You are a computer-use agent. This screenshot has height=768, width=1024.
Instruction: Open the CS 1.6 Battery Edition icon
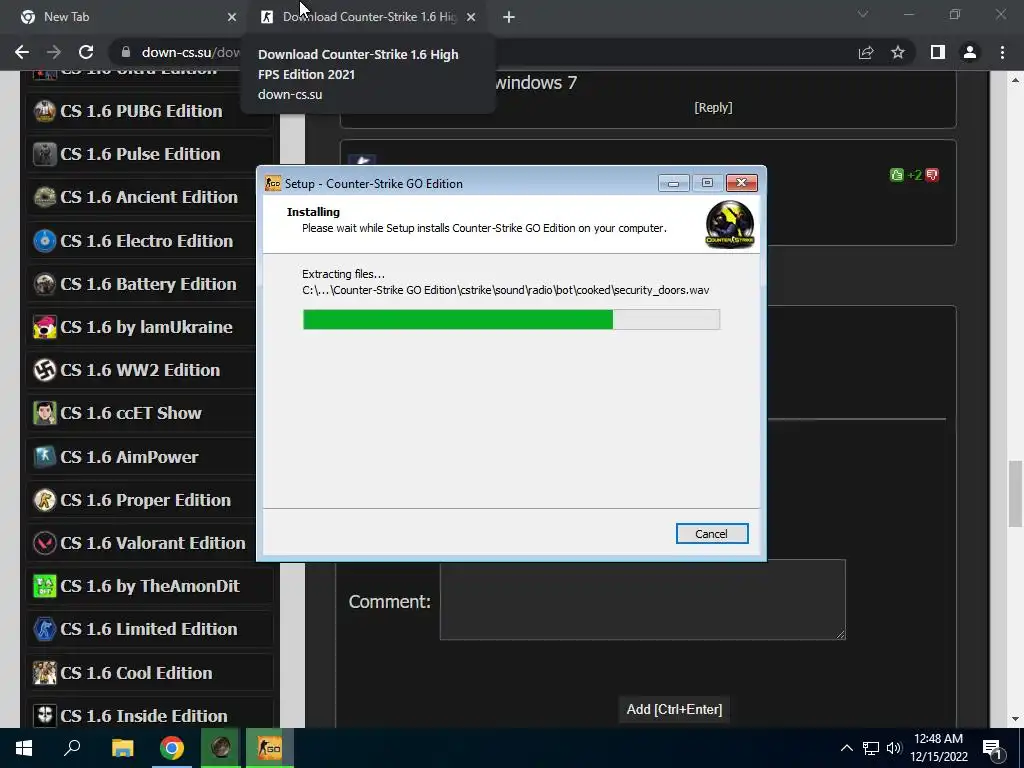[44, 284]
